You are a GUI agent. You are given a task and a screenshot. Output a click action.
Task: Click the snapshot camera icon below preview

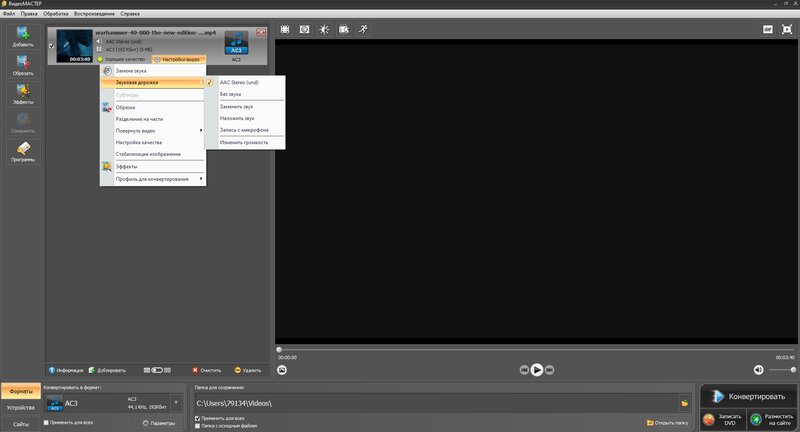[x=283, y=369]
